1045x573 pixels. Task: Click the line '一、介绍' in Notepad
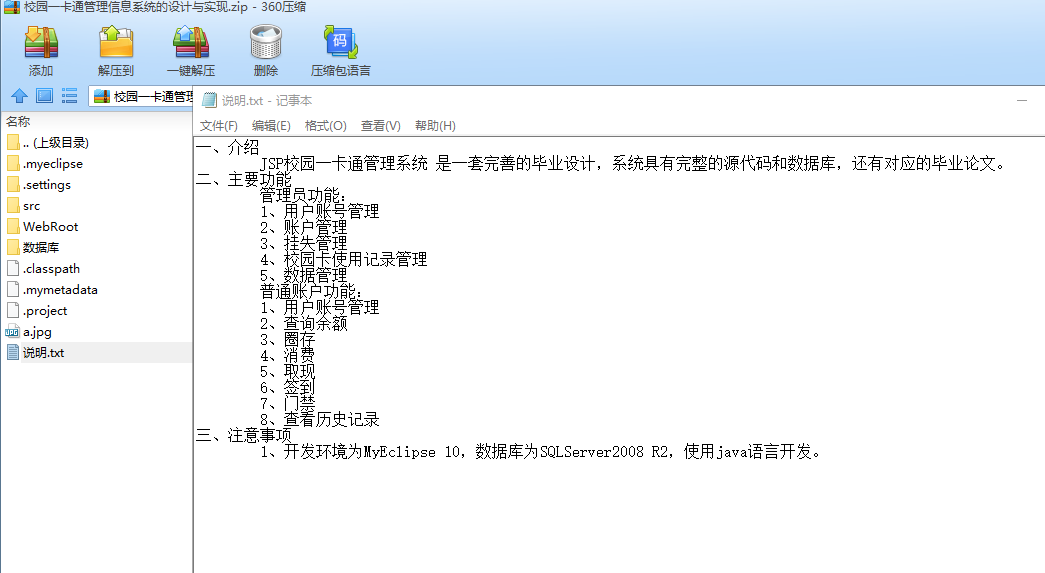pos(227,147)
